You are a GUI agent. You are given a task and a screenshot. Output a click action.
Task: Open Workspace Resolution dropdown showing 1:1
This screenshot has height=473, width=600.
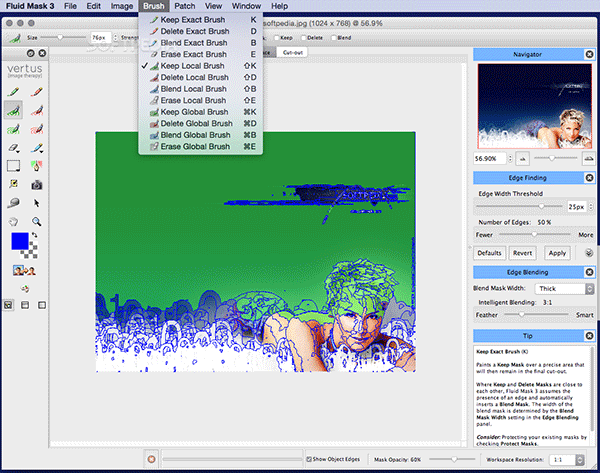(x=567, y=460)
